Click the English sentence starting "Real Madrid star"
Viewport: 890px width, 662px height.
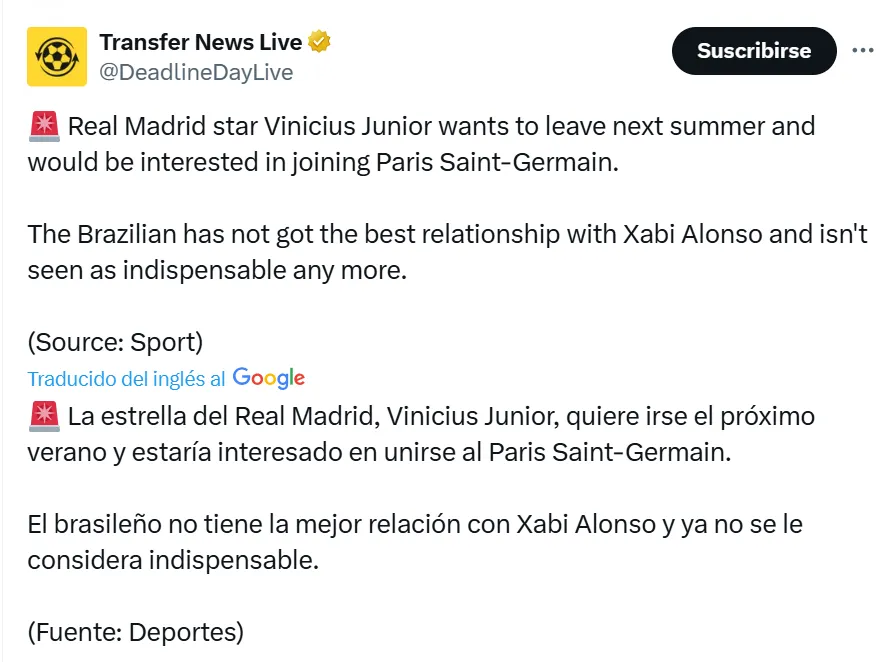440,127
